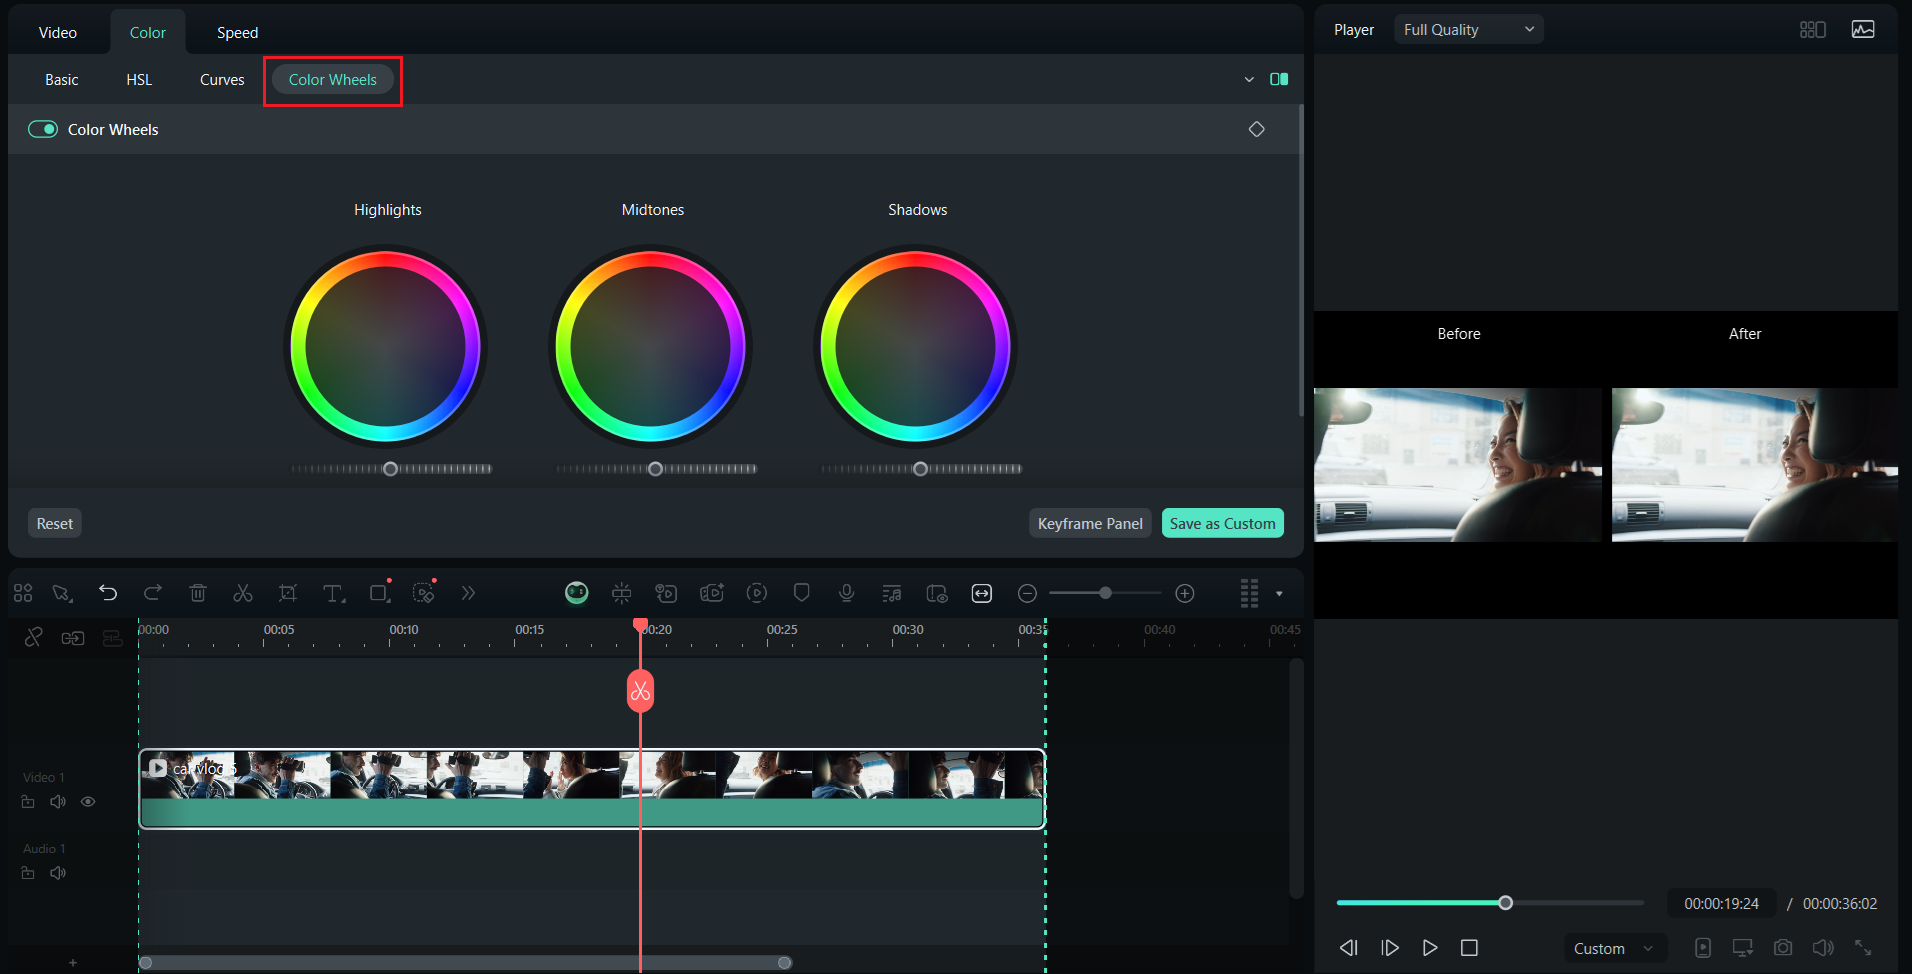Hide the Video 1 track with the eye toggle
Viewport: 1912px width, 974px height.
coord(88,801)
